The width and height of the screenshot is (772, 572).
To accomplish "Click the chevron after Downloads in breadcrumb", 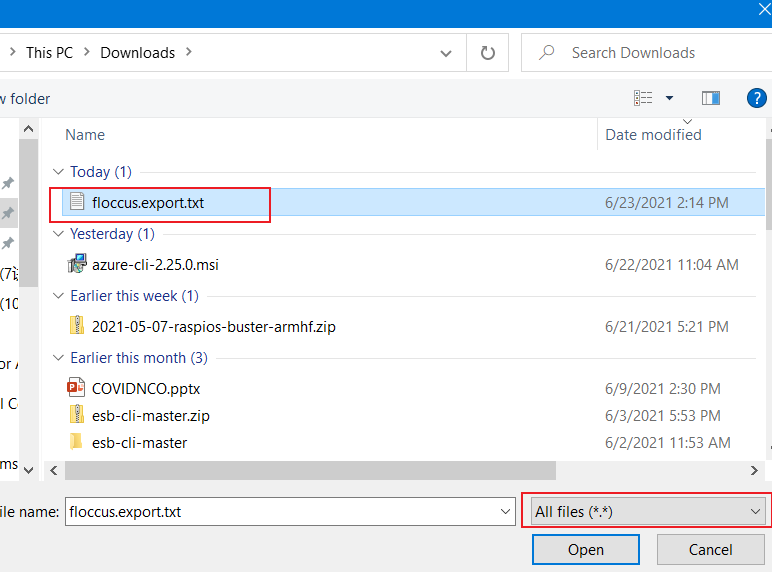I will 189,52.
